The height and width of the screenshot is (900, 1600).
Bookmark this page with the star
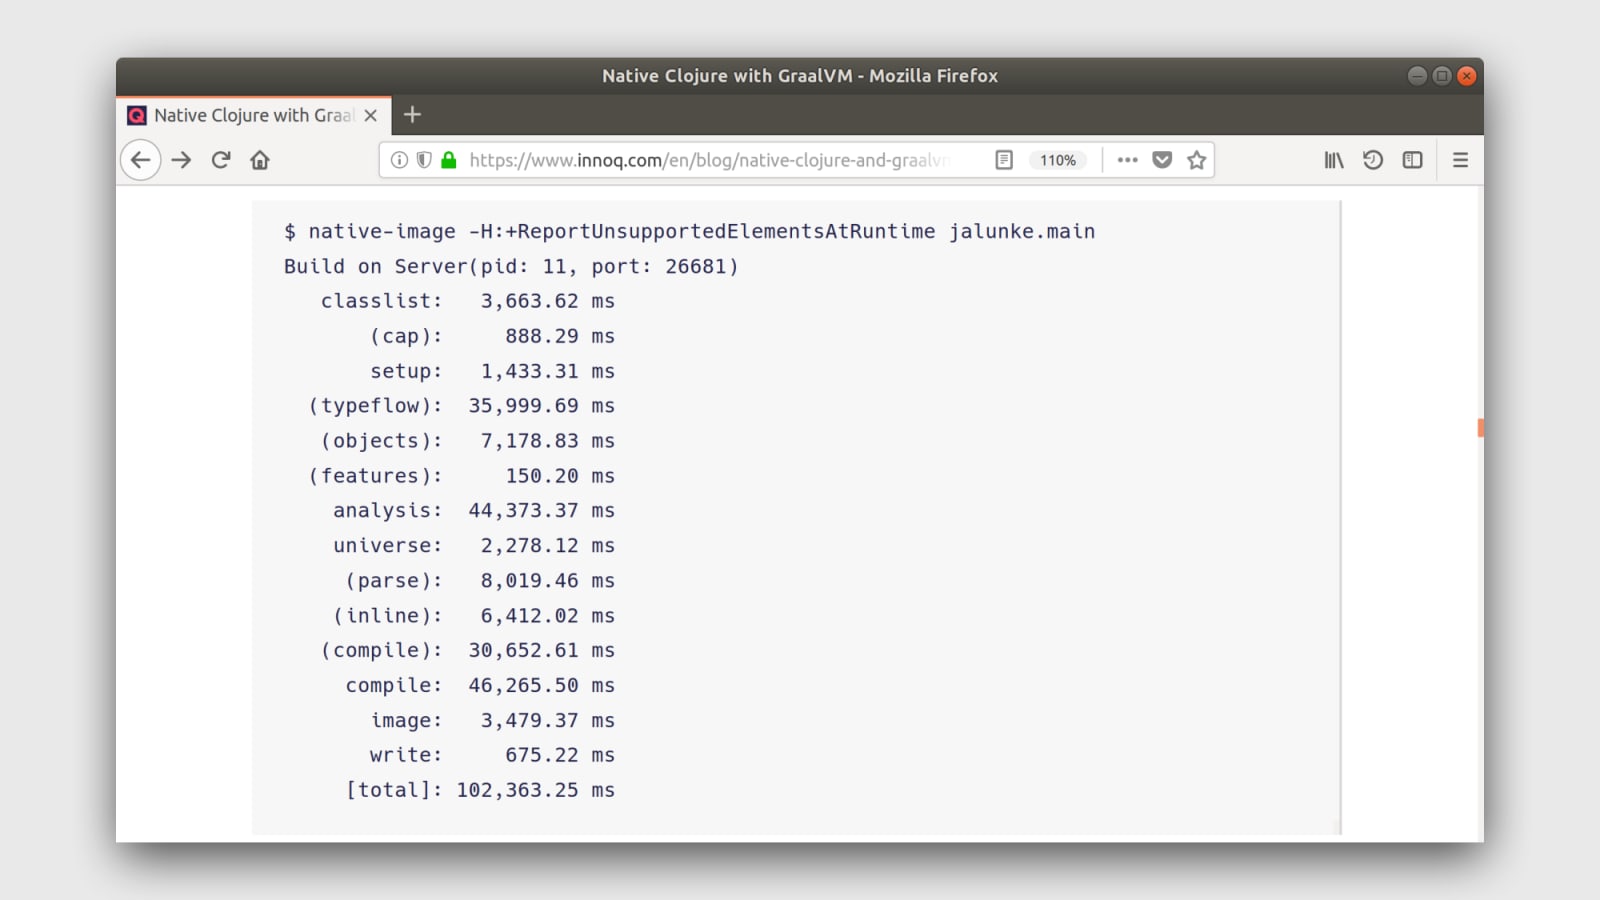click(1196, 160)
